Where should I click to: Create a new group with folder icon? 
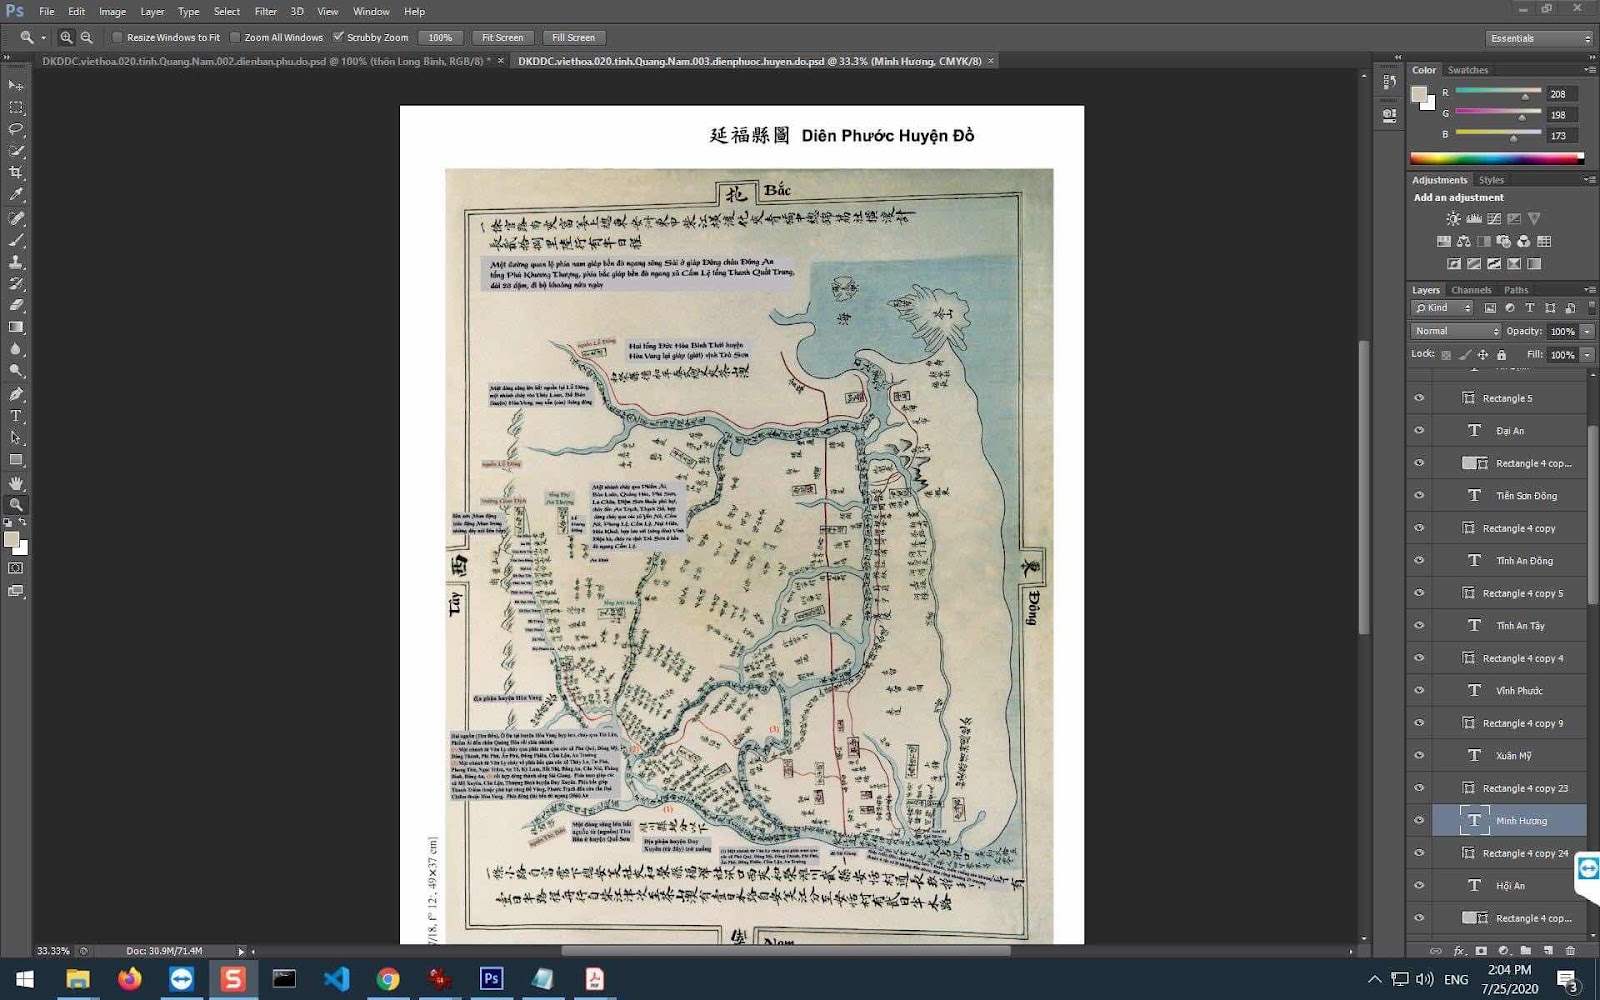tap(1526, 950)
